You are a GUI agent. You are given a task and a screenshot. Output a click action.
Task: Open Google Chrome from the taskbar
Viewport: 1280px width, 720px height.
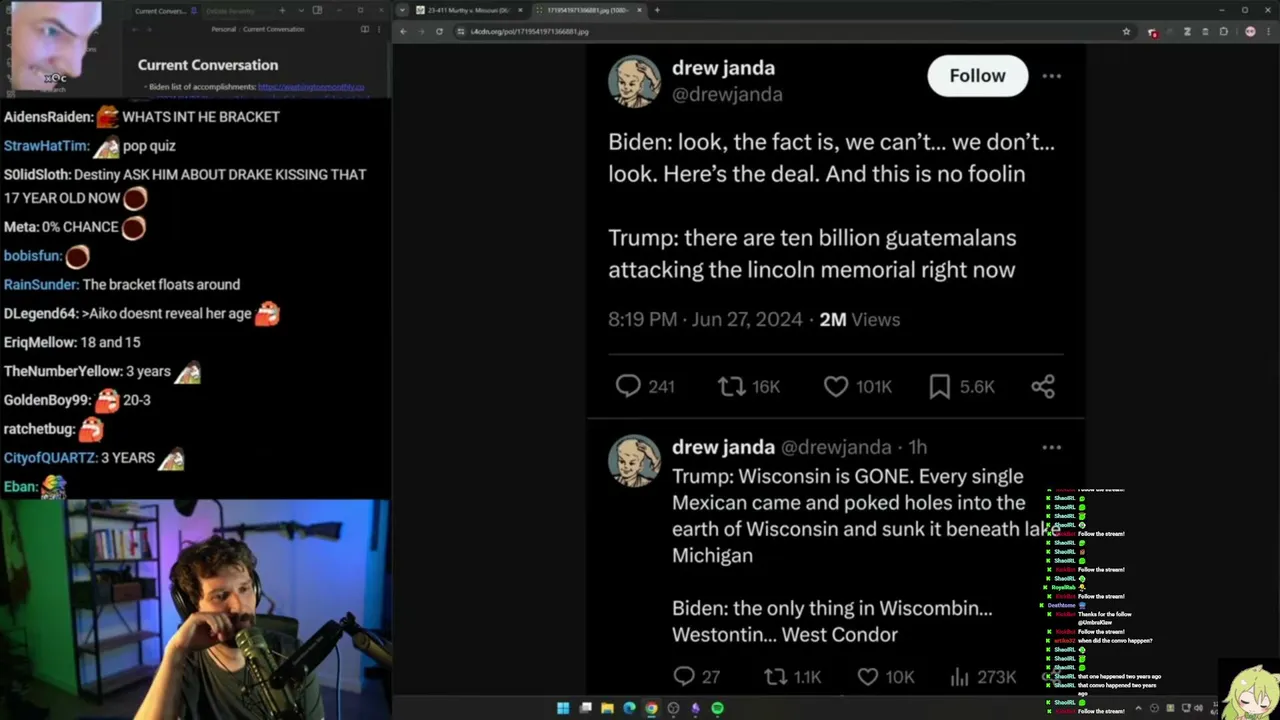[651, 708]
